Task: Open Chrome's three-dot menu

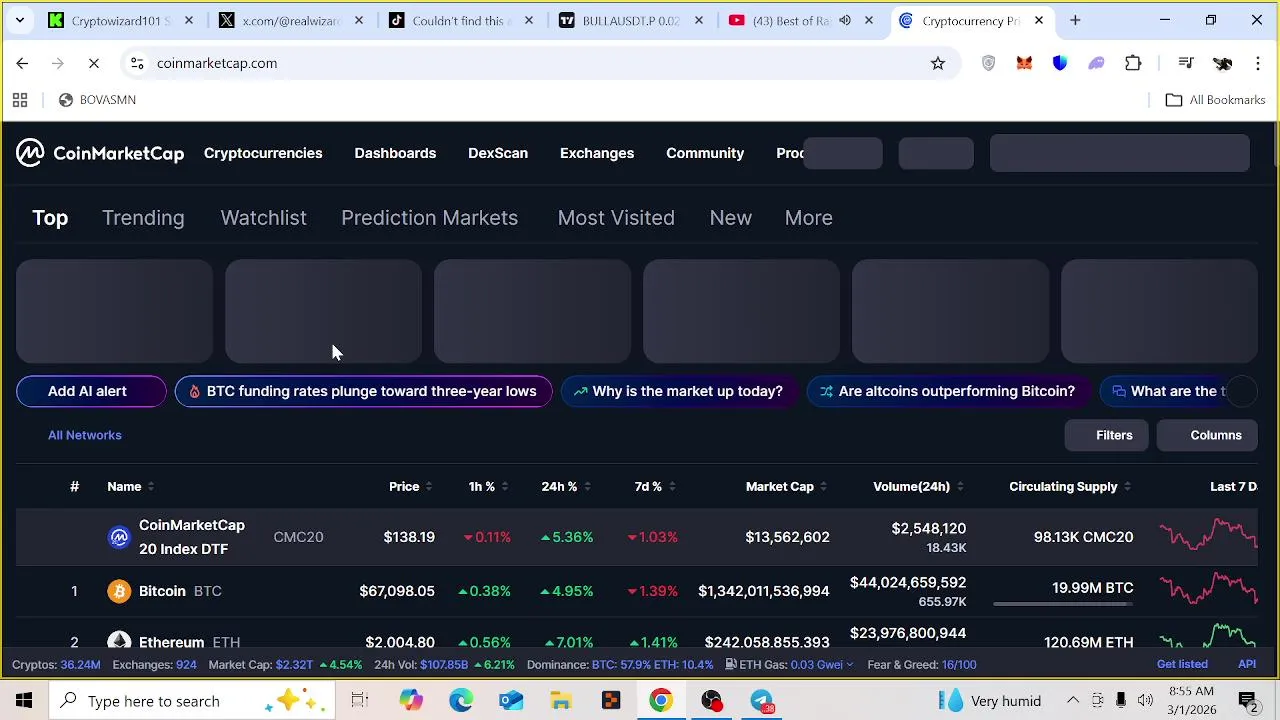Action: (x=1258, y=63)
